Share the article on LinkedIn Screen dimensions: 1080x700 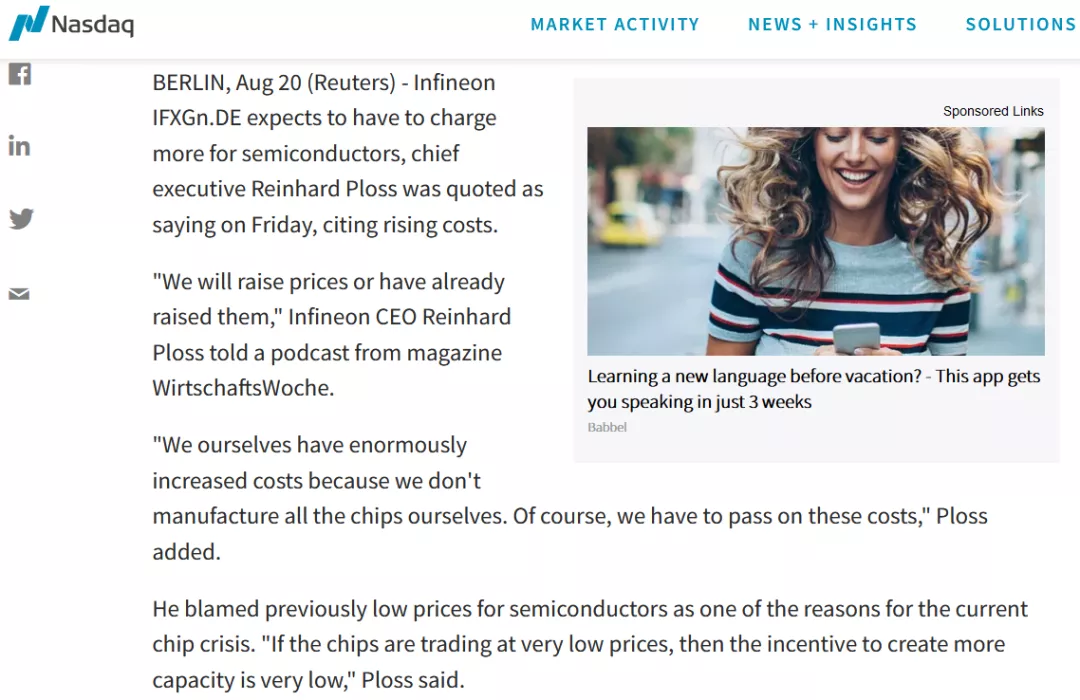pos(20,146)
